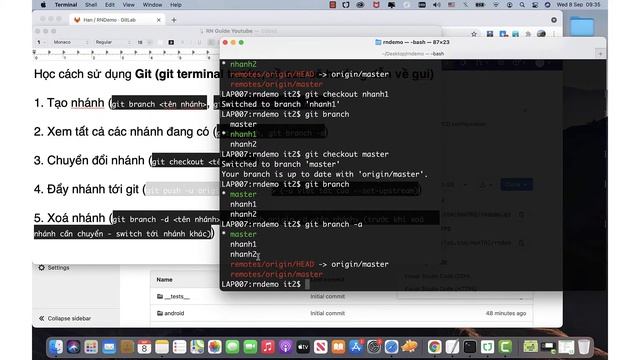Open the Apple menu
640x360 pixels.
tap(44, 5)
